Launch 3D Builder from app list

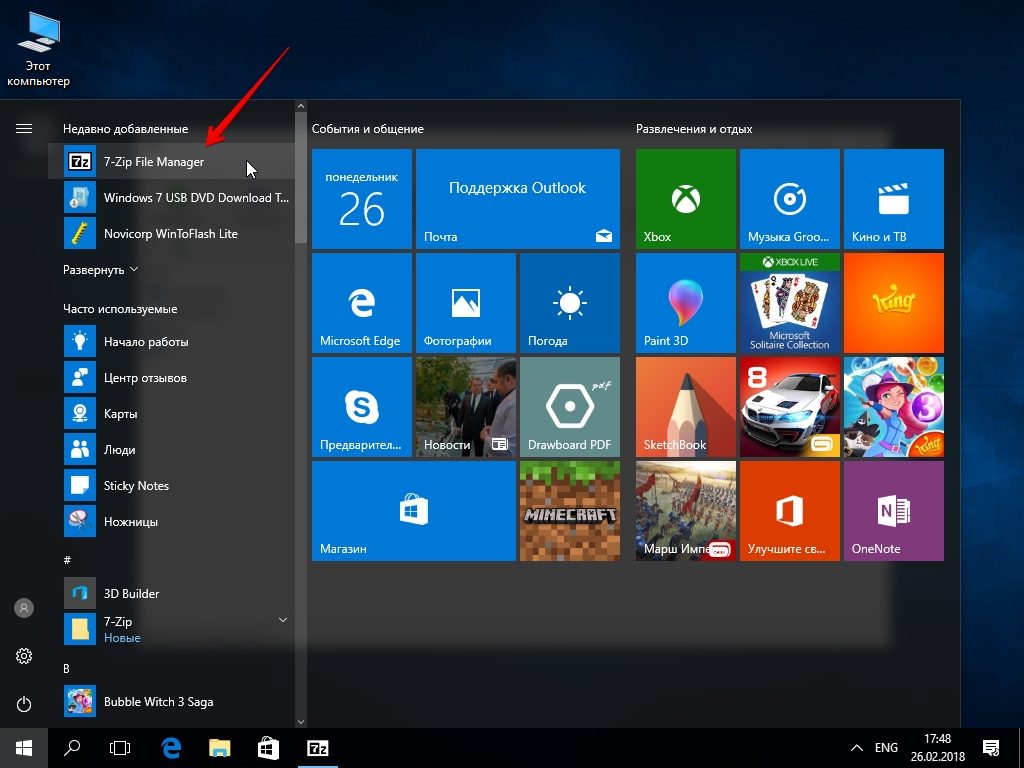(171, 593)
